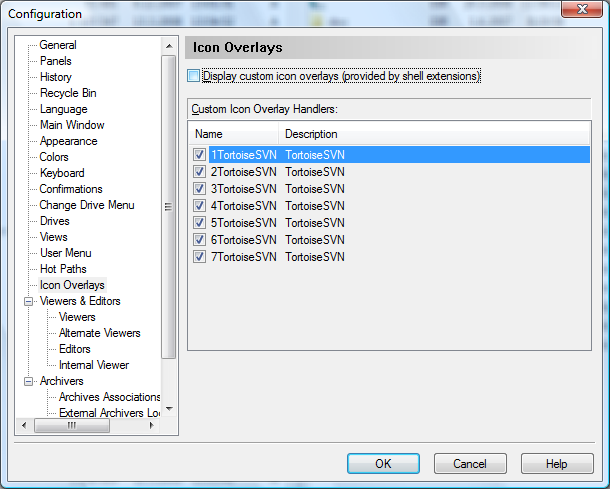This screenshot has height=489, width=610.
Task: Collapse the Viewers & Editors tree node
Action: [x=28, y=301]
